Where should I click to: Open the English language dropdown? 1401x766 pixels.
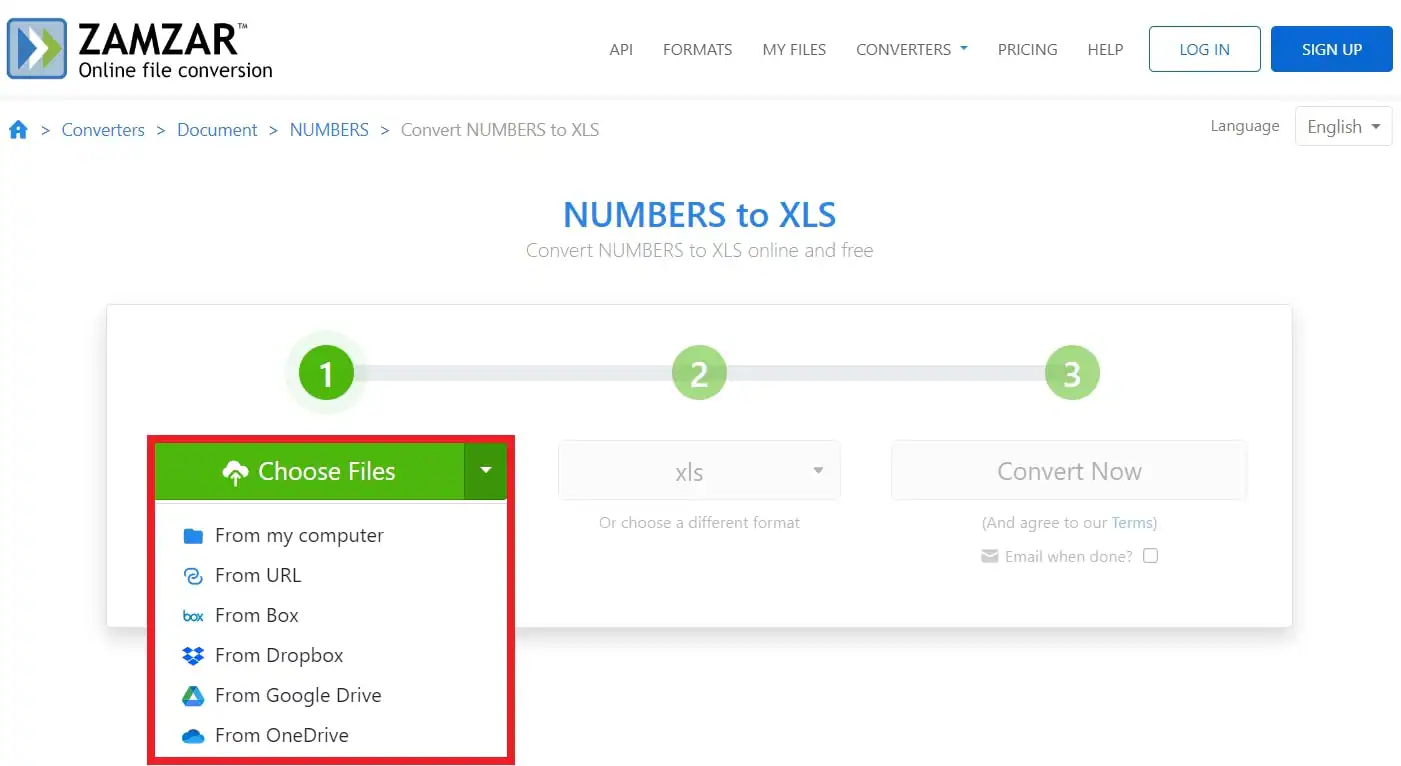point(1343,126)
